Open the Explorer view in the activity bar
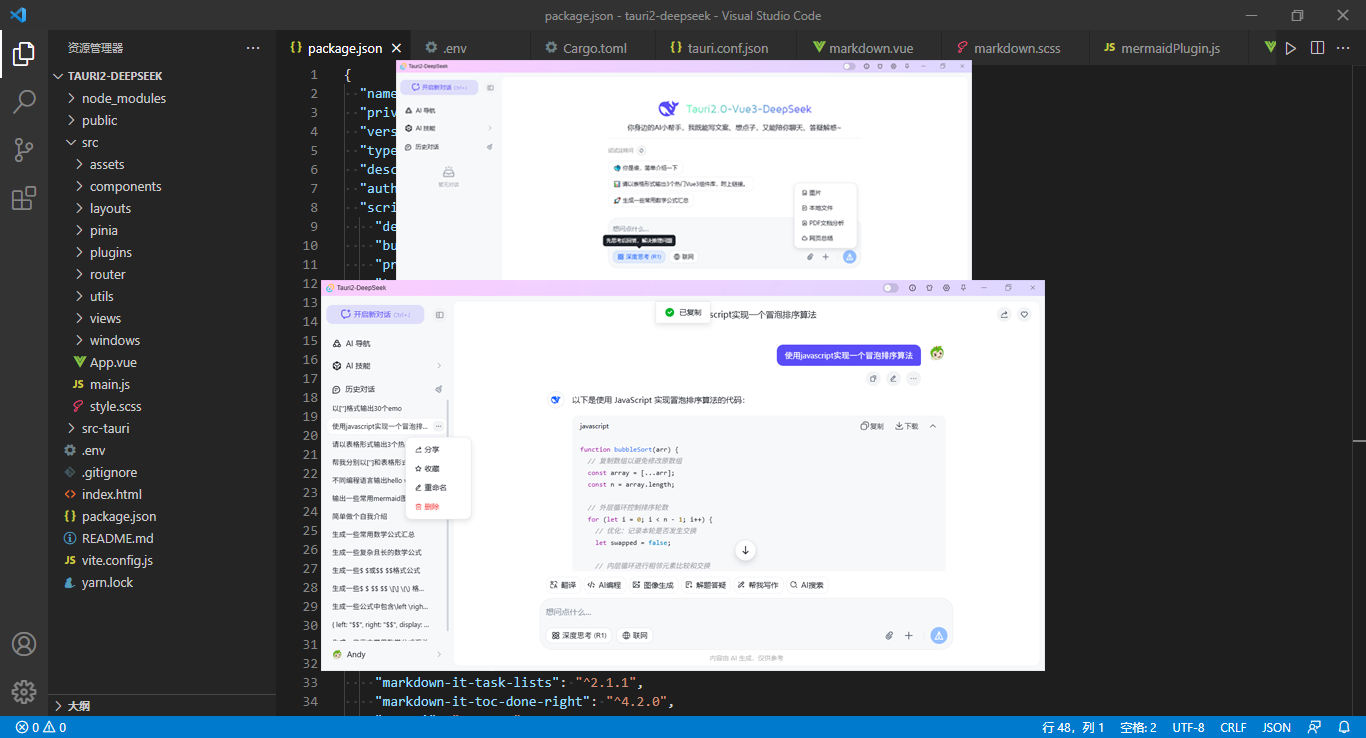The width and height of the screenshot is (1366, 738). click(x=24, y=53)
